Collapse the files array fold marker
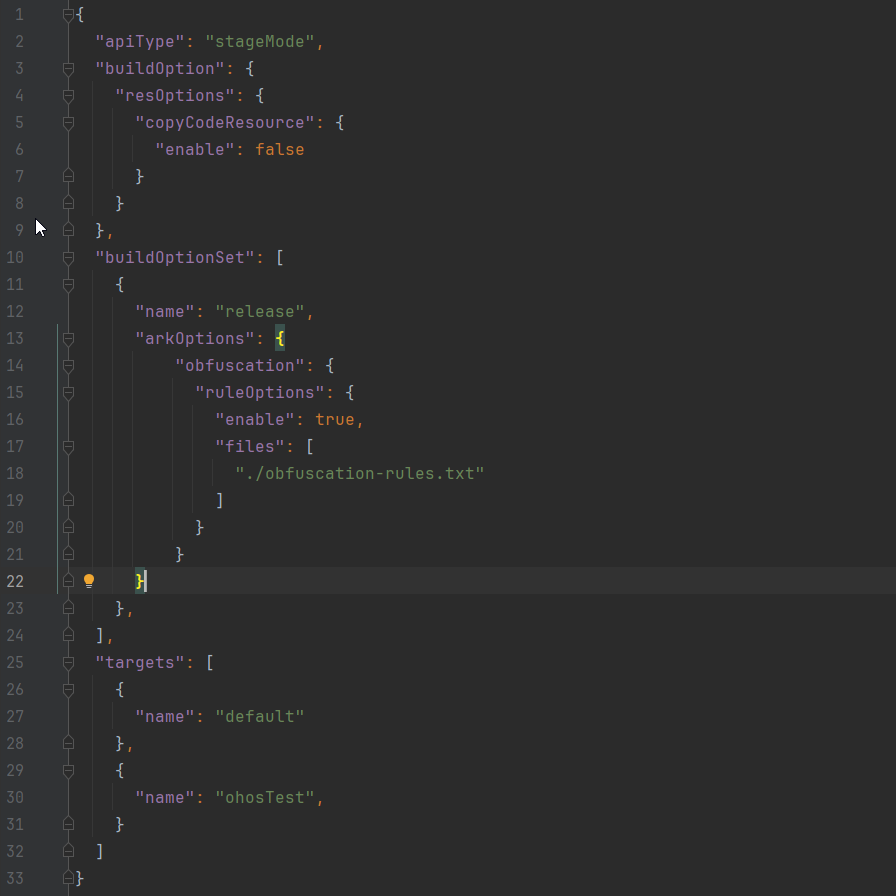 click(68, 446)
